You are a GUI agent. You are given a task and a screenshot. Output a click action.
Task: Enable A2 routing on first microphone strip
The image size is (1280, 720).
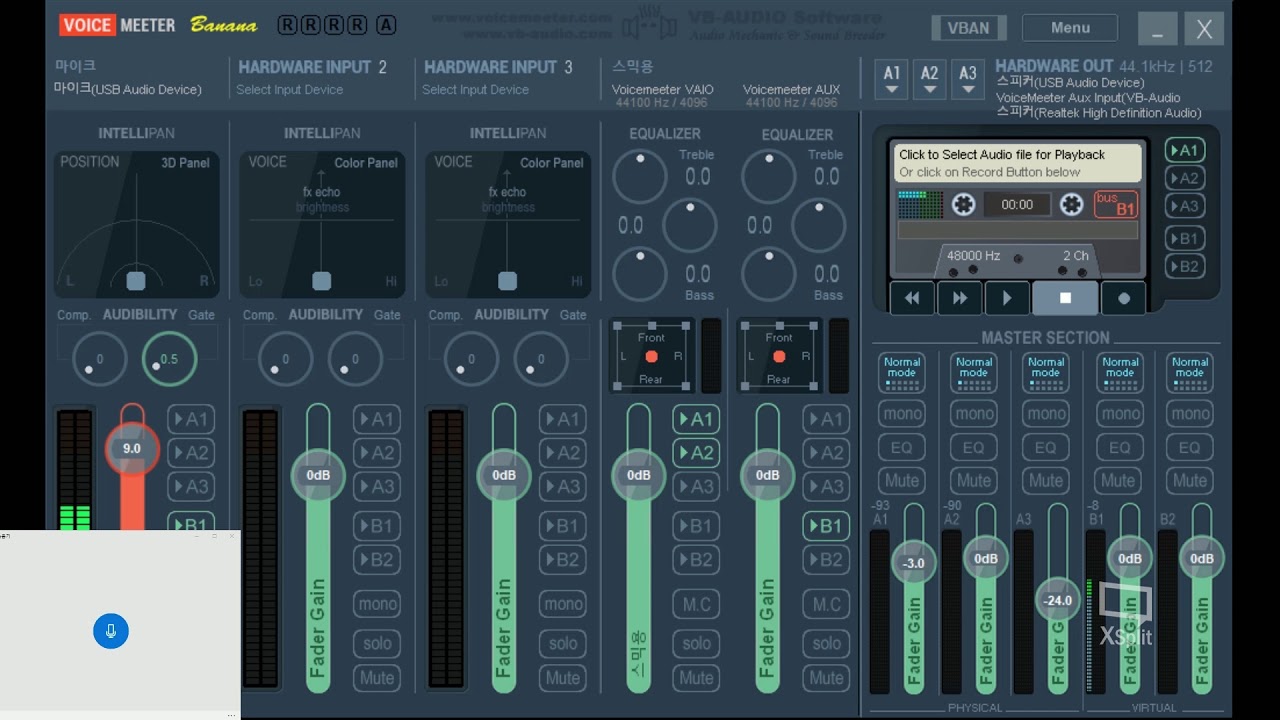click(x=191, y=453)
